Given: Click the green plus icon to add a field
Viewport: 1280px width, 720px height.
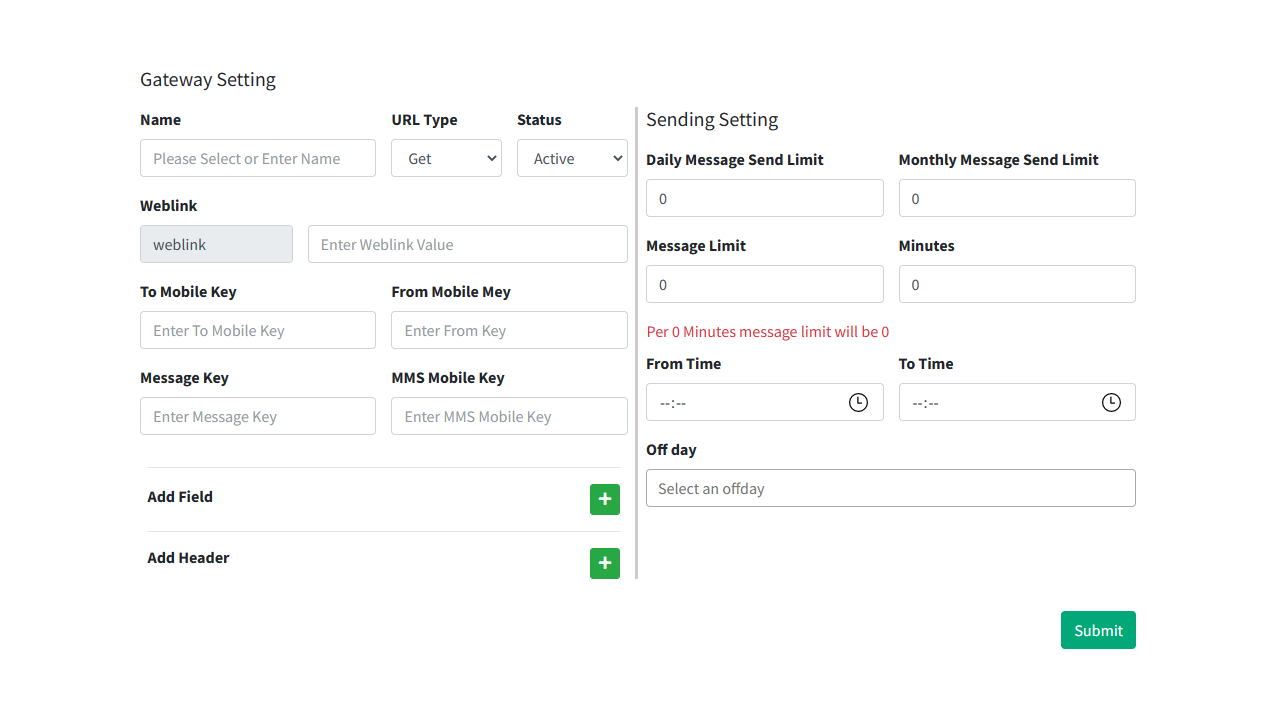Looking at the screenshot, I should (604, 499).
